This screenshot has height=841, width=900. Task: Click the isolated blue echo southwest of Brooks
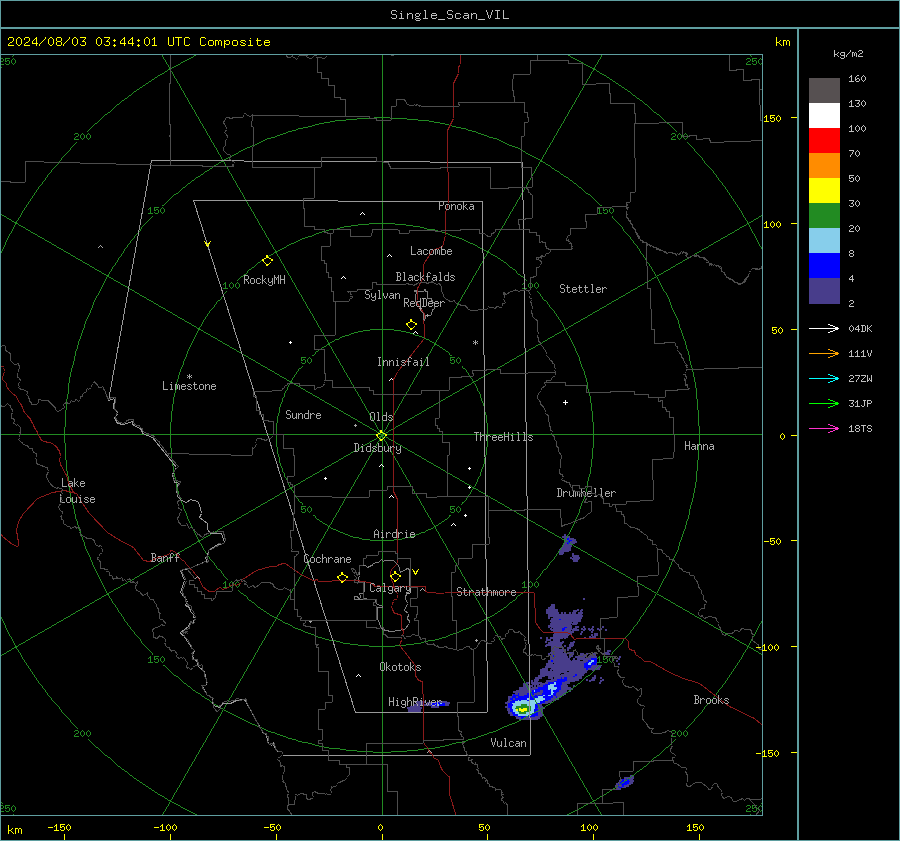tap(624, 782)
